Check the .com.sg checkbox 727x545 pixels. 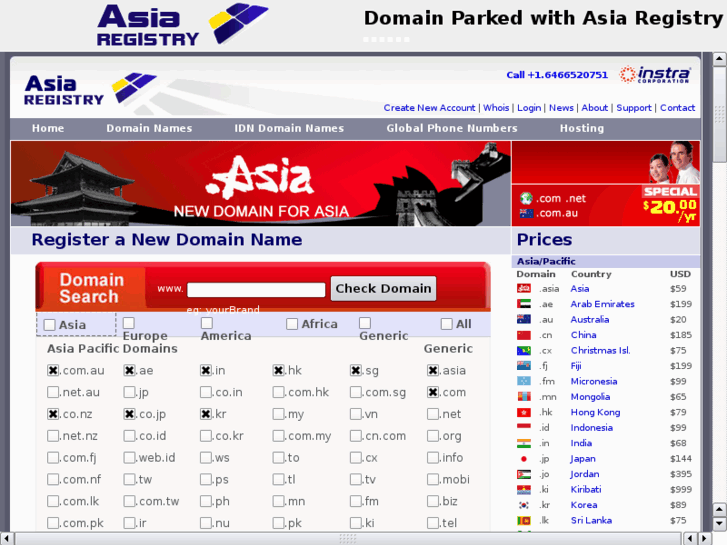tap(356, 392)
